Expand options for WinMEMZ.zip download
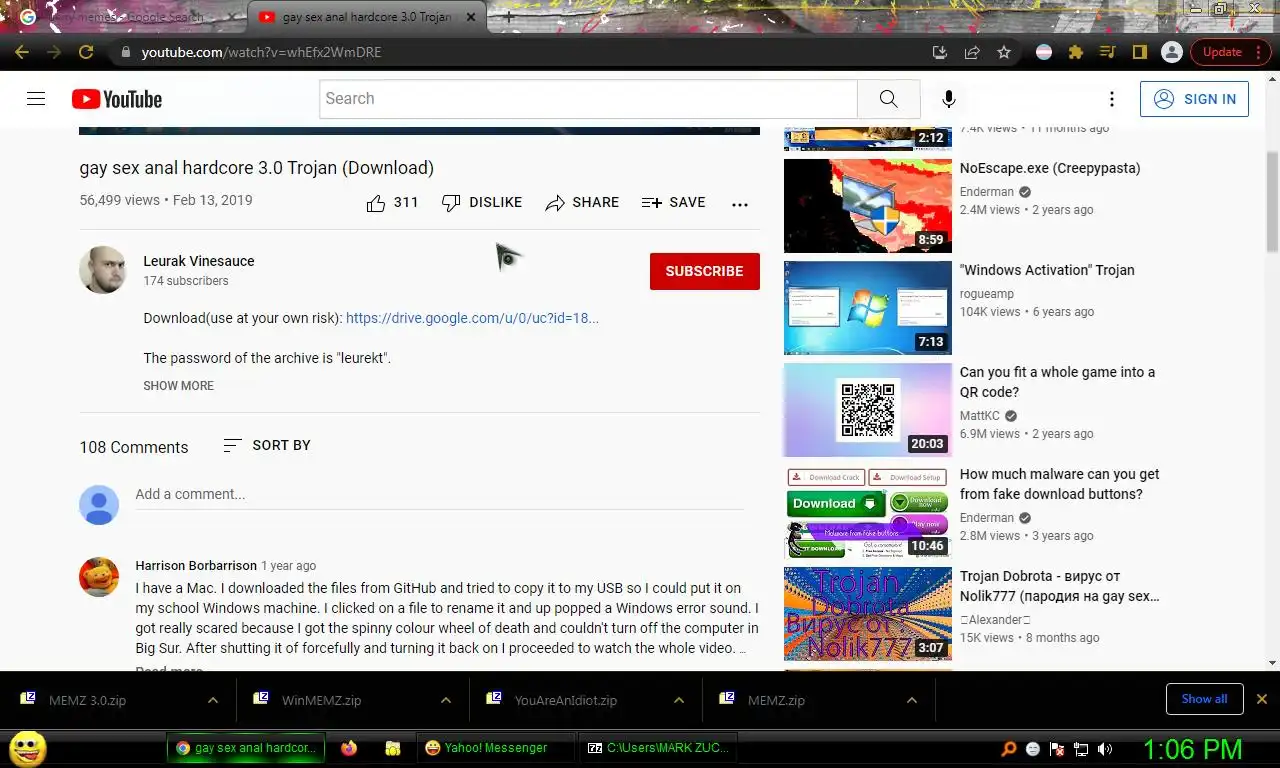The height and width of the screenshot is (768, 1280). [x=446, y=700]
